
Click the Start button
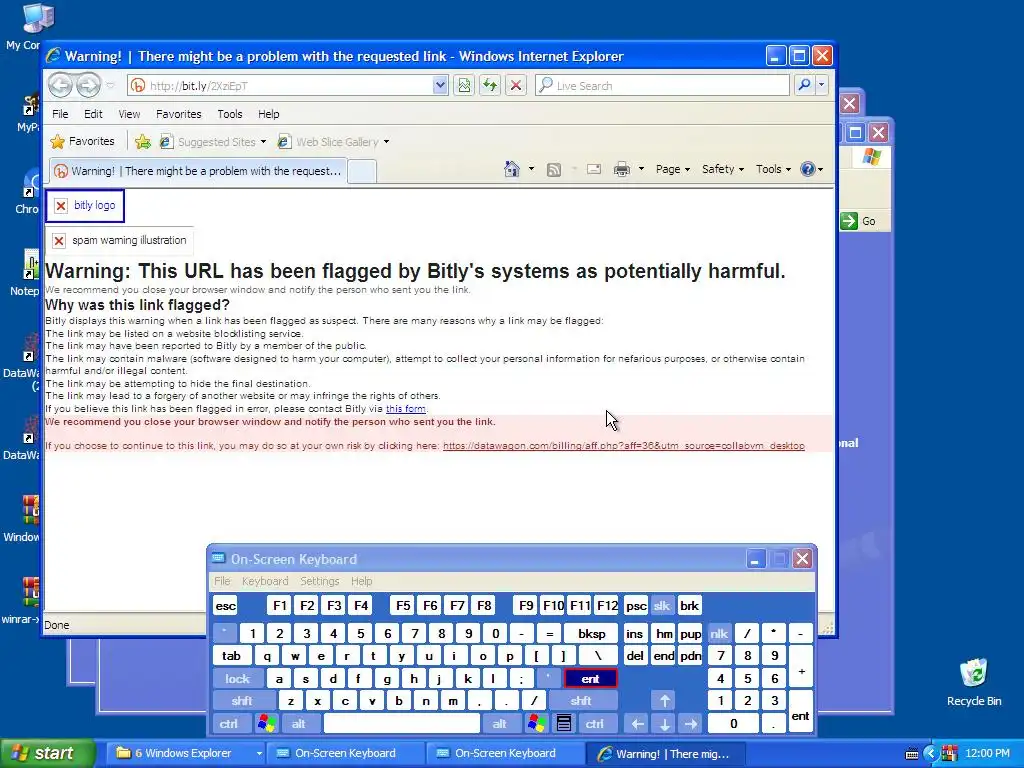click(46, 753)
